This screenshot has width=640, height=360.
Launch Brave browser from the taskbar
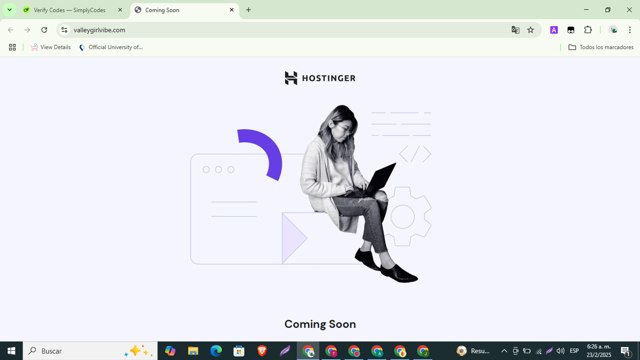point(262,351)
